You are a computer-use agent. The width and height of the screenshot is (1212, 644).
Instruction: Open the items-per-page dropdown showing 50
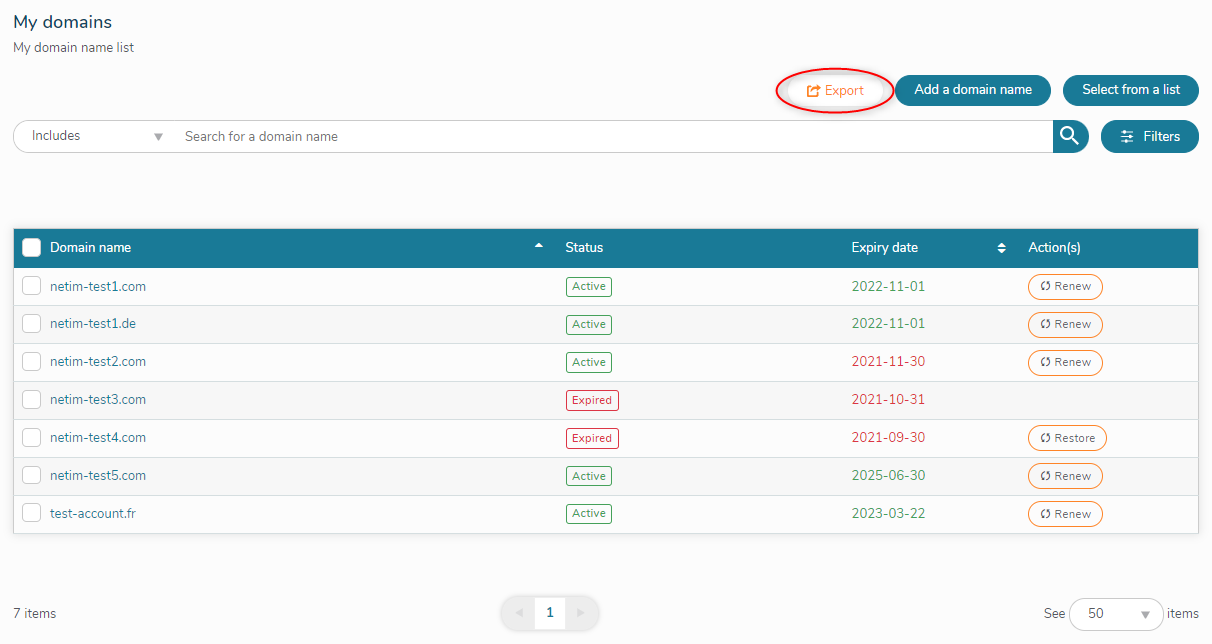[x=1116, y=613]
